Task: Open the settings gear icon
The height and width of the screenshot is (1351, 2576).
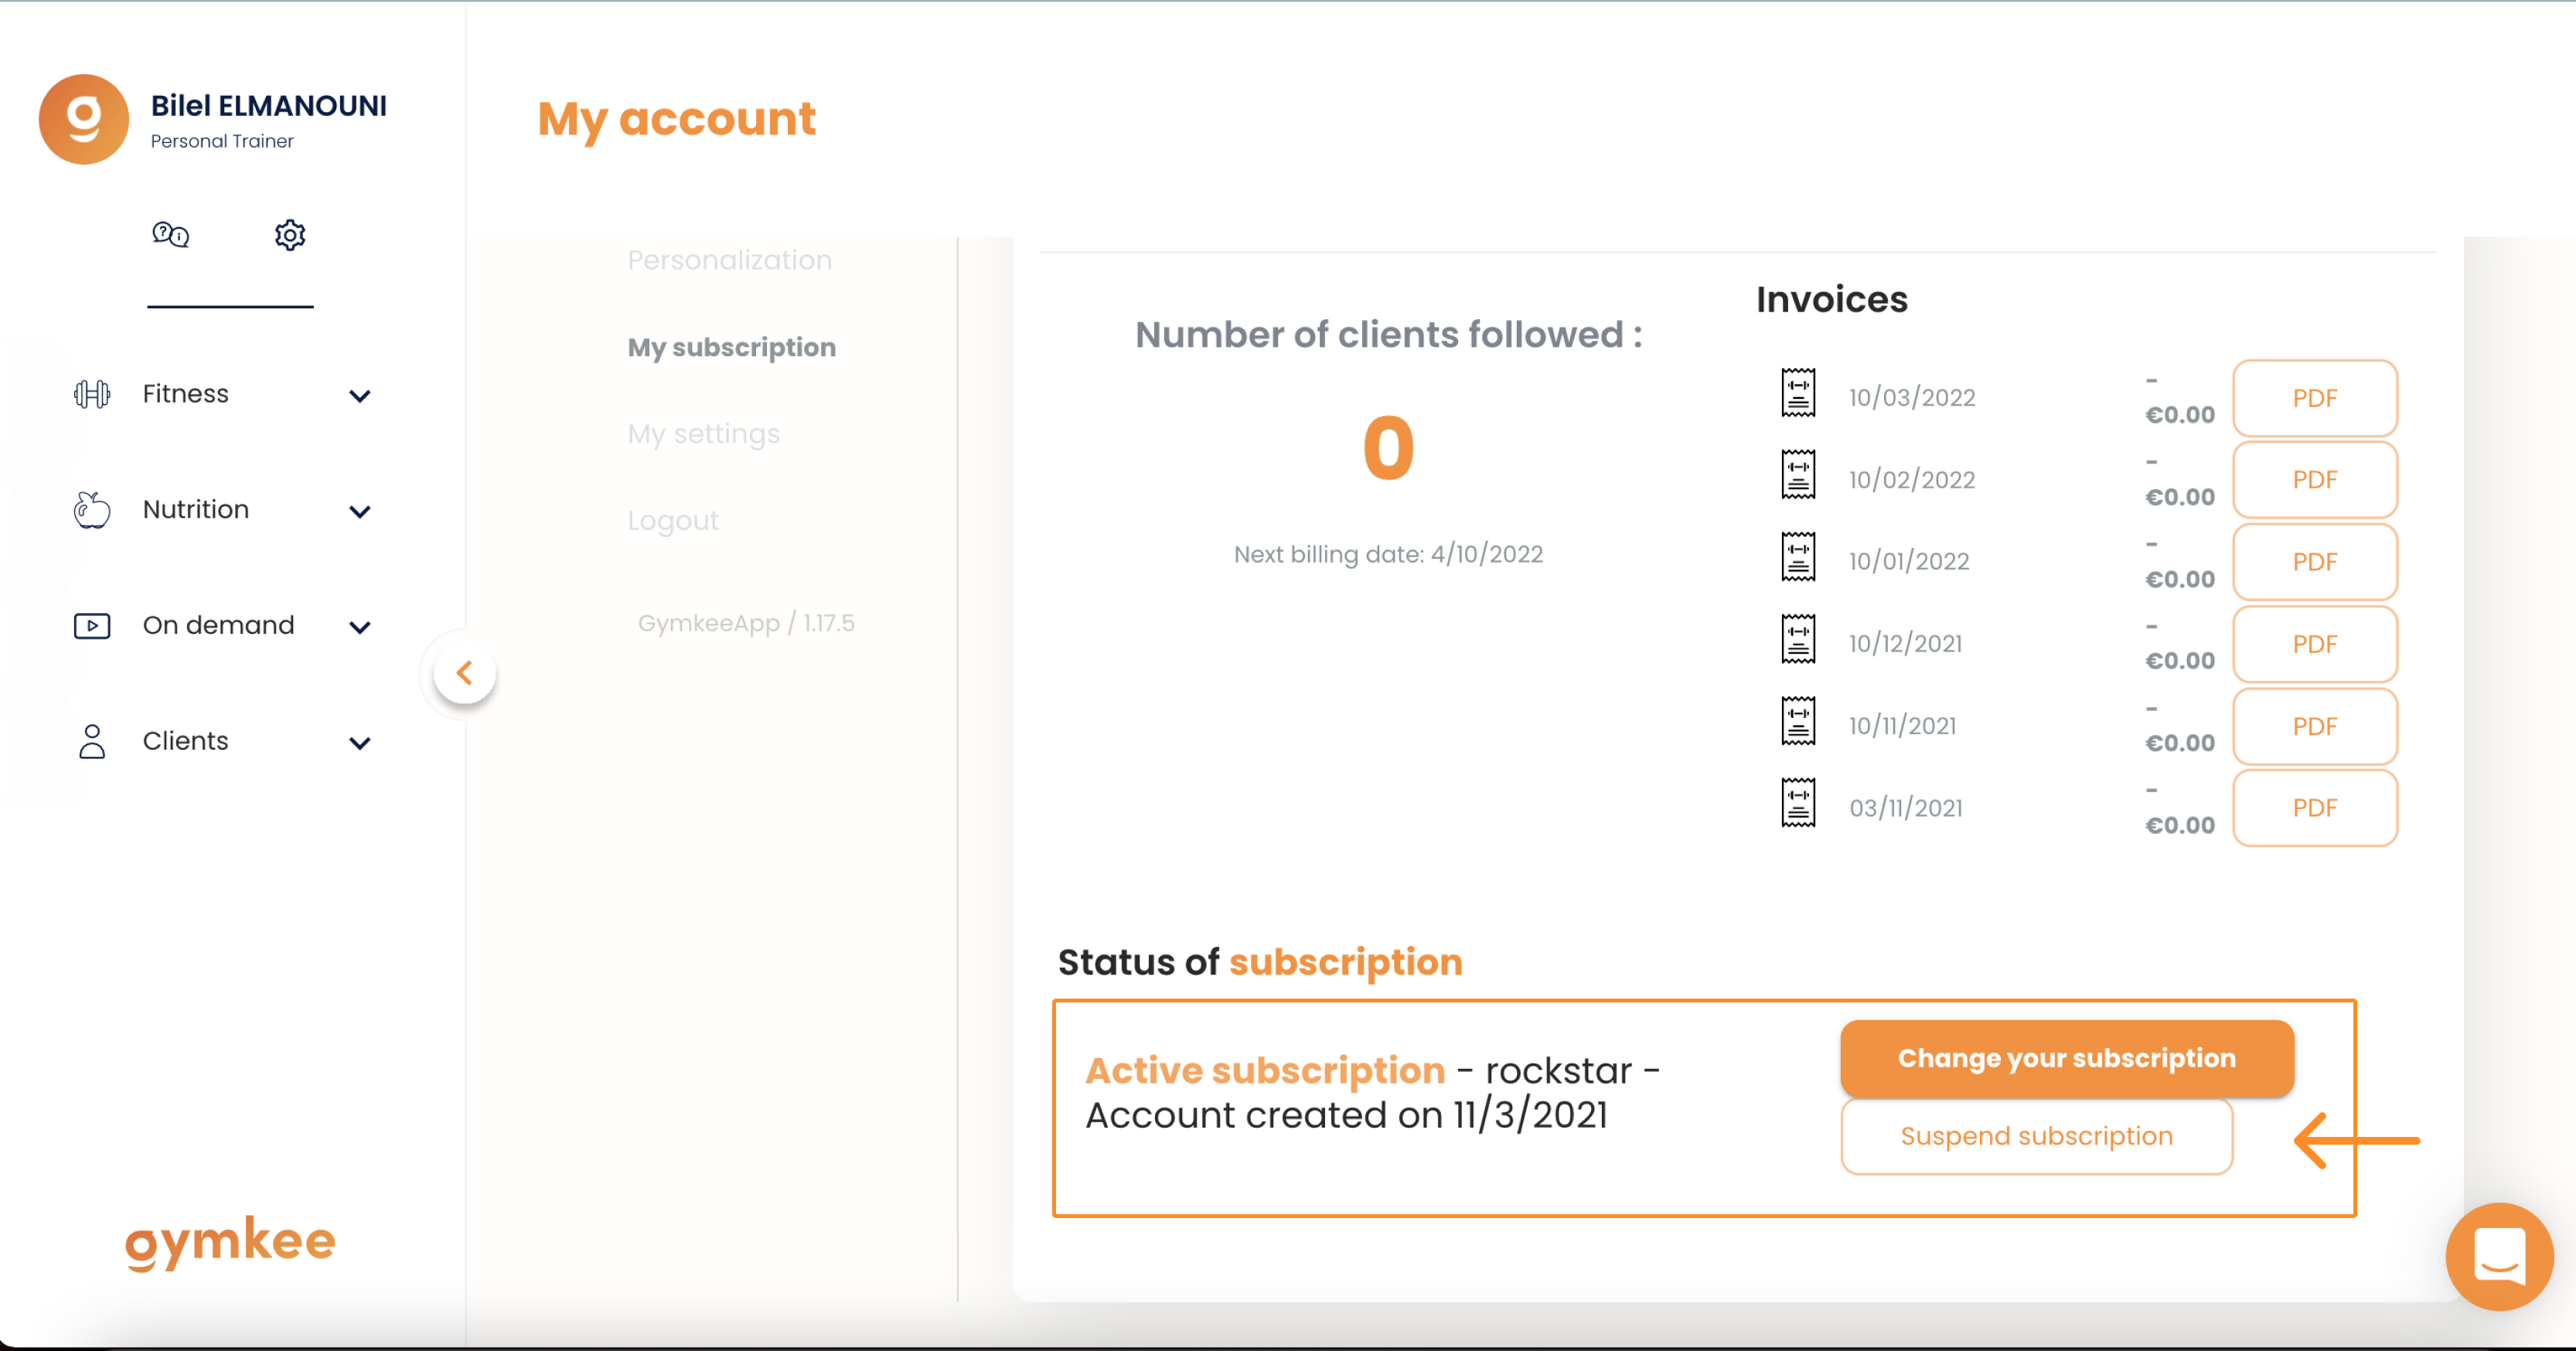Action: (x=290, y=235)
